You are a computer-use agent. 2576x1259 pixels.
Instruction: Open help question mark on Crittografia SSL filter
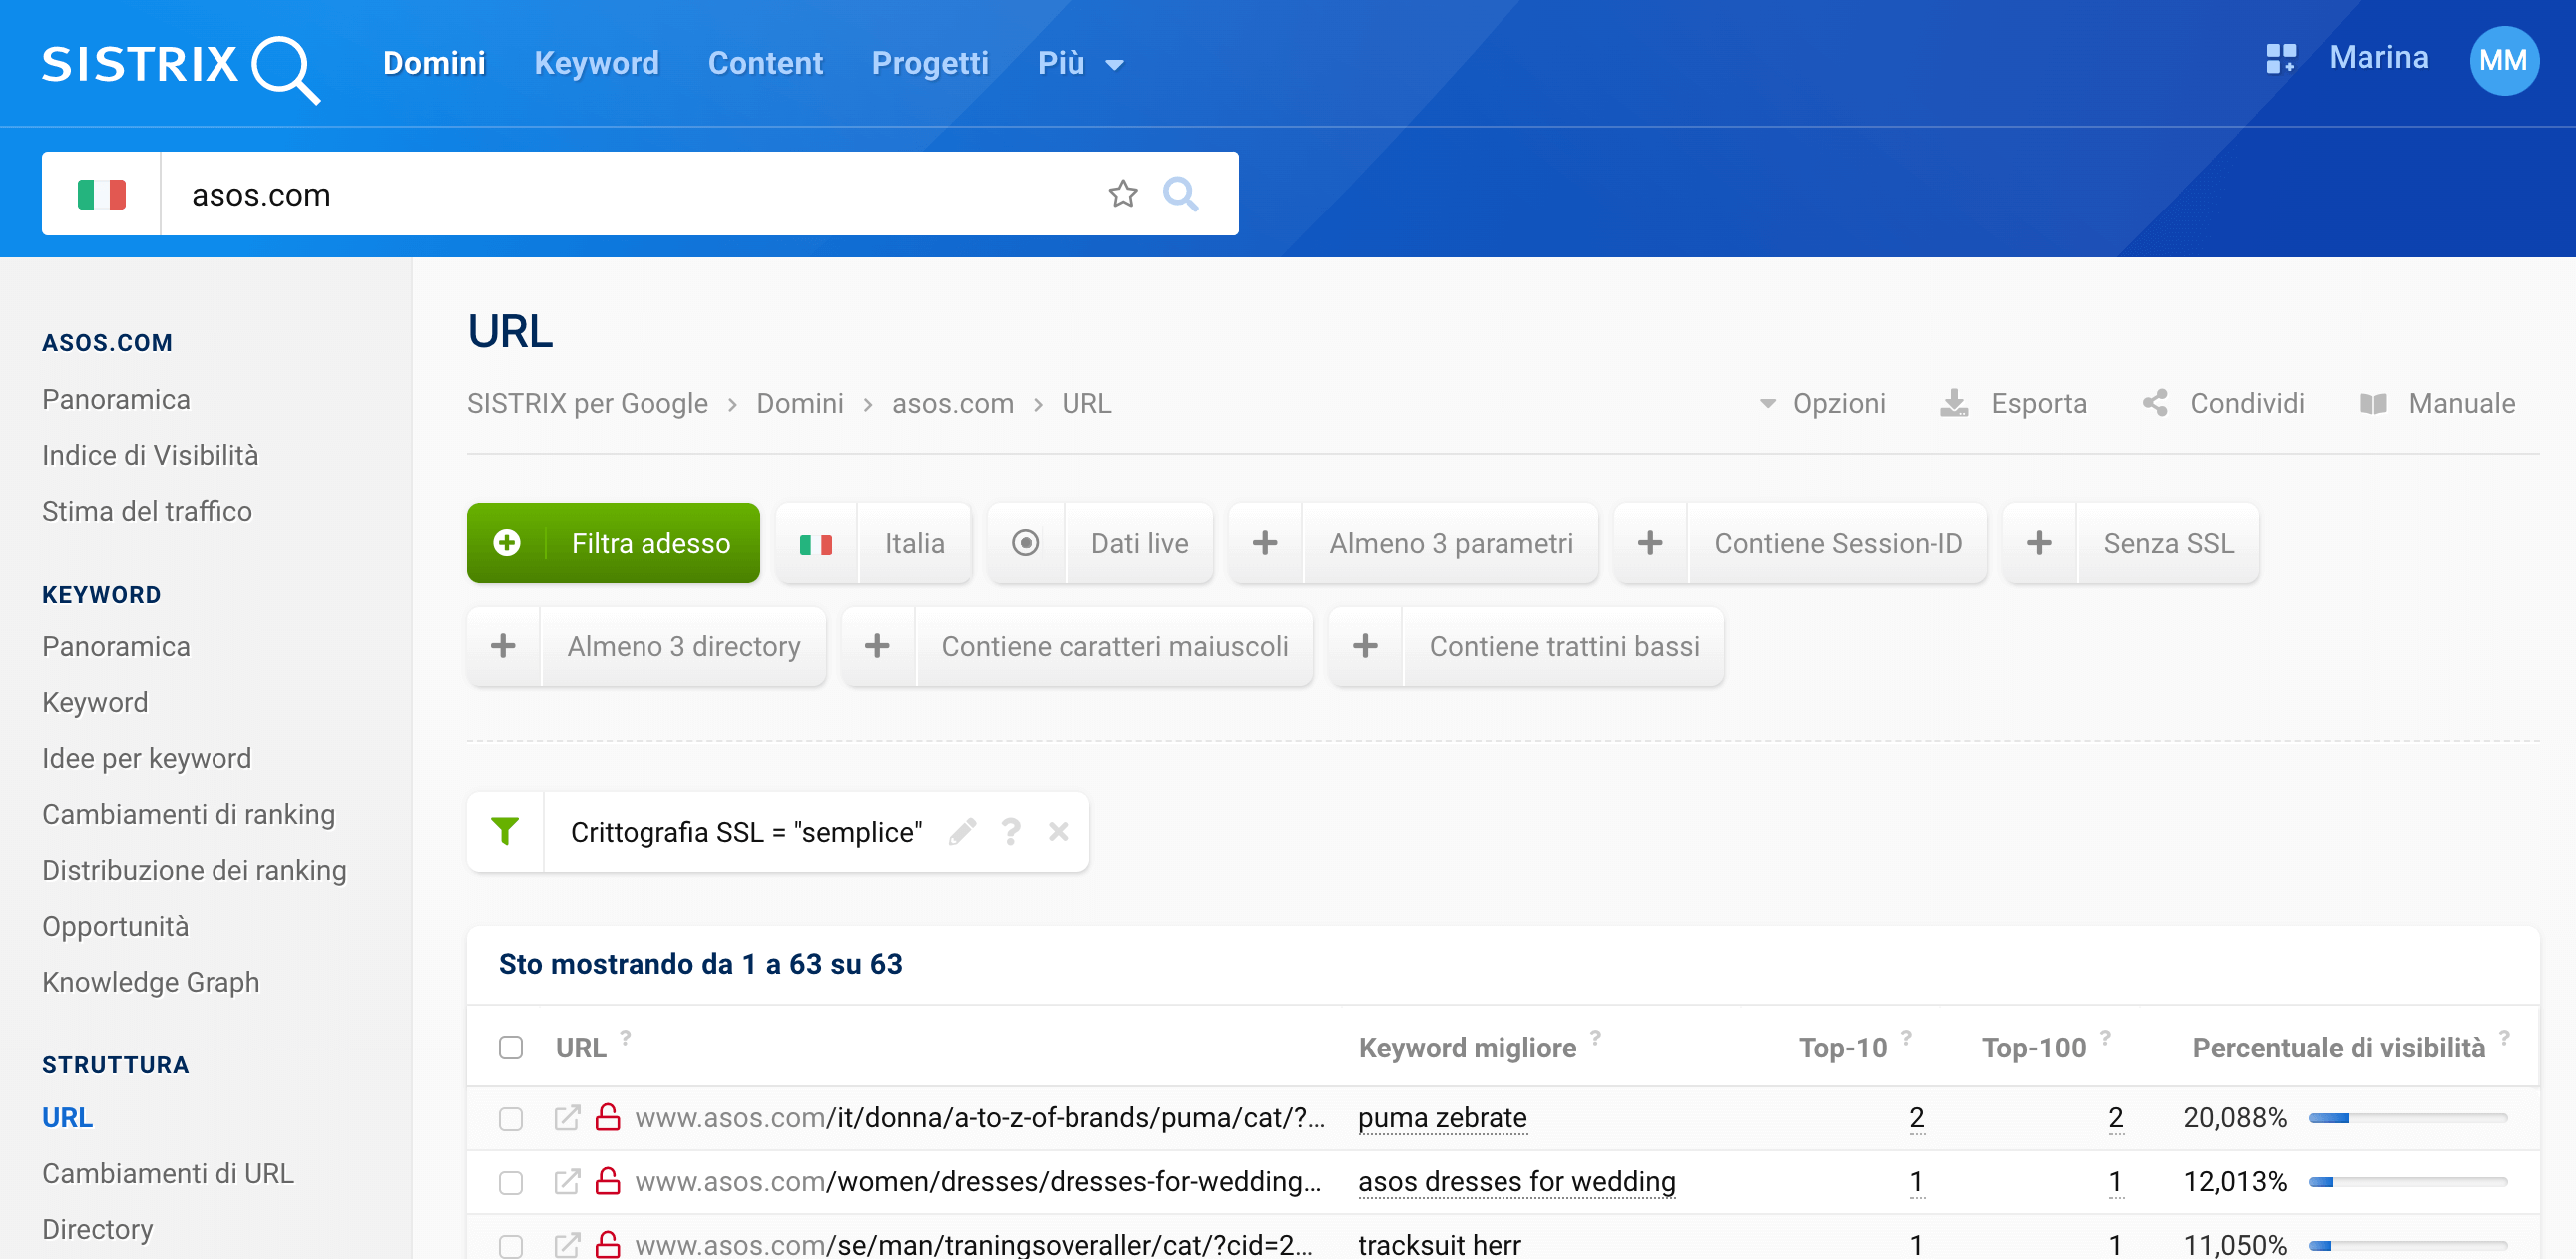(1011, 831)
